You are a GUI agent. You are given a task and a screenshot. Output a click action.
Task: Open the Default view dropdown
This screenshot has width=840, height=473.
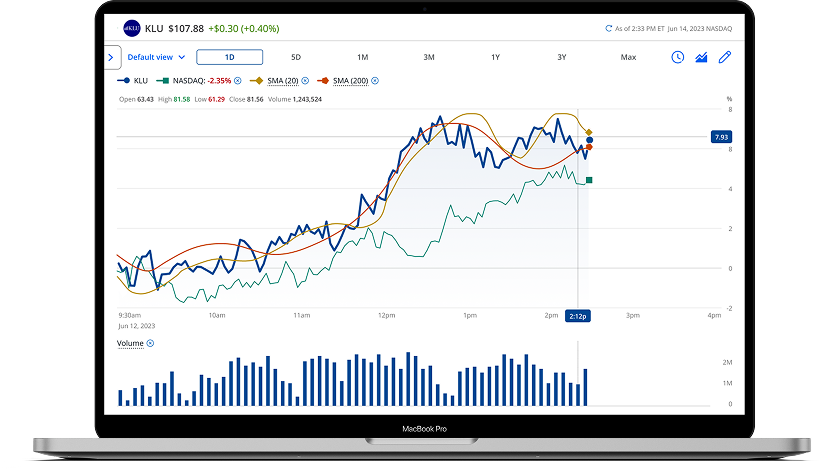(156, 57)
